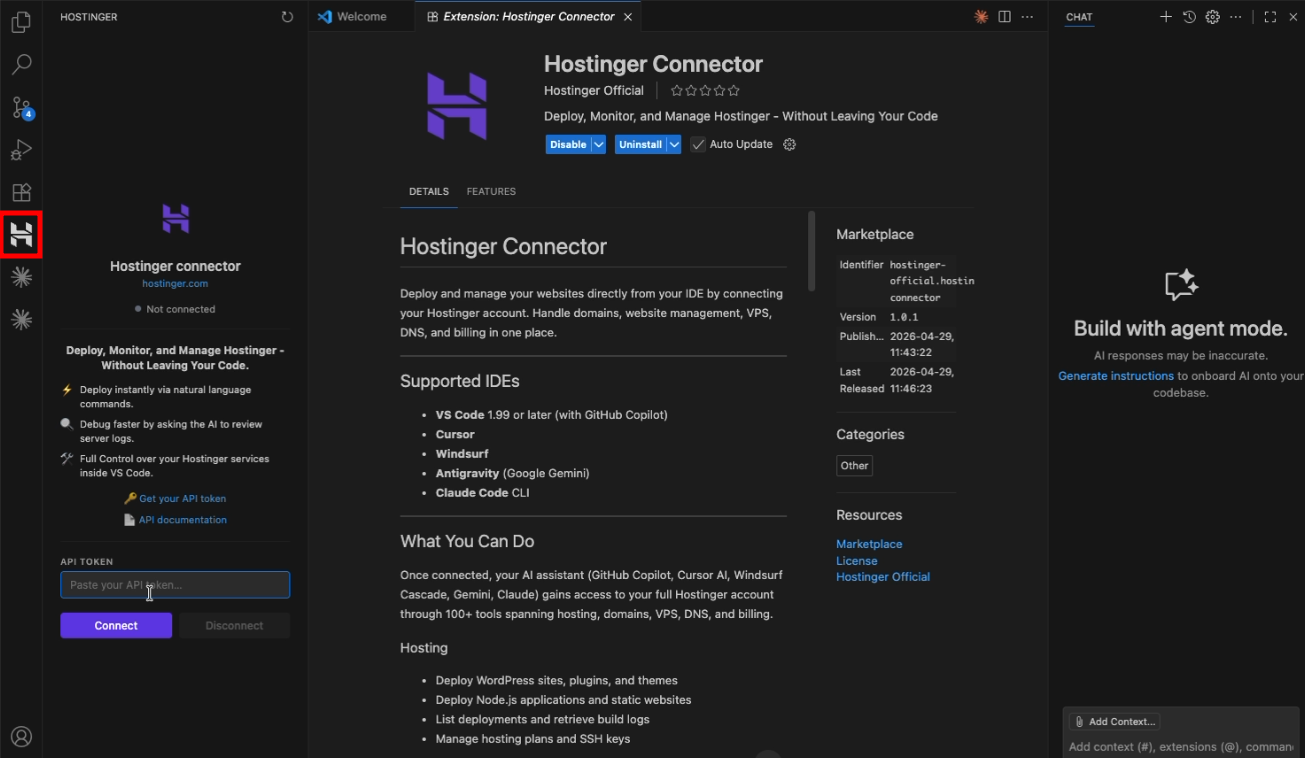The height and width of the screenshot is (758, 1305).
Task: Click the Uninstall extension button
Action: pos(640,144)
